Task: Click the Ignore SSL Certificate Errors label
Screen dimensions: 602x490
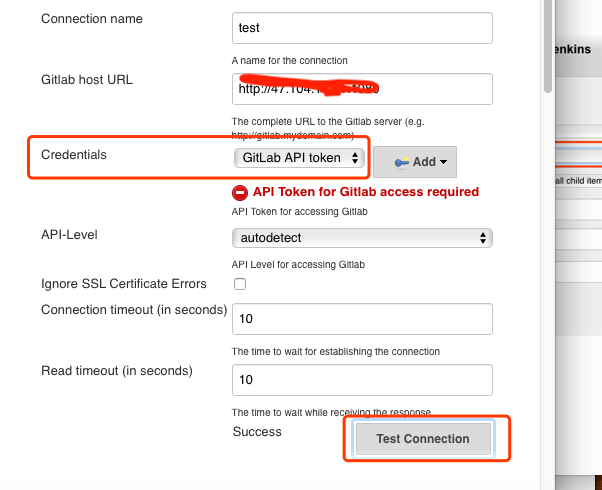Action: [x=124, y=284]
